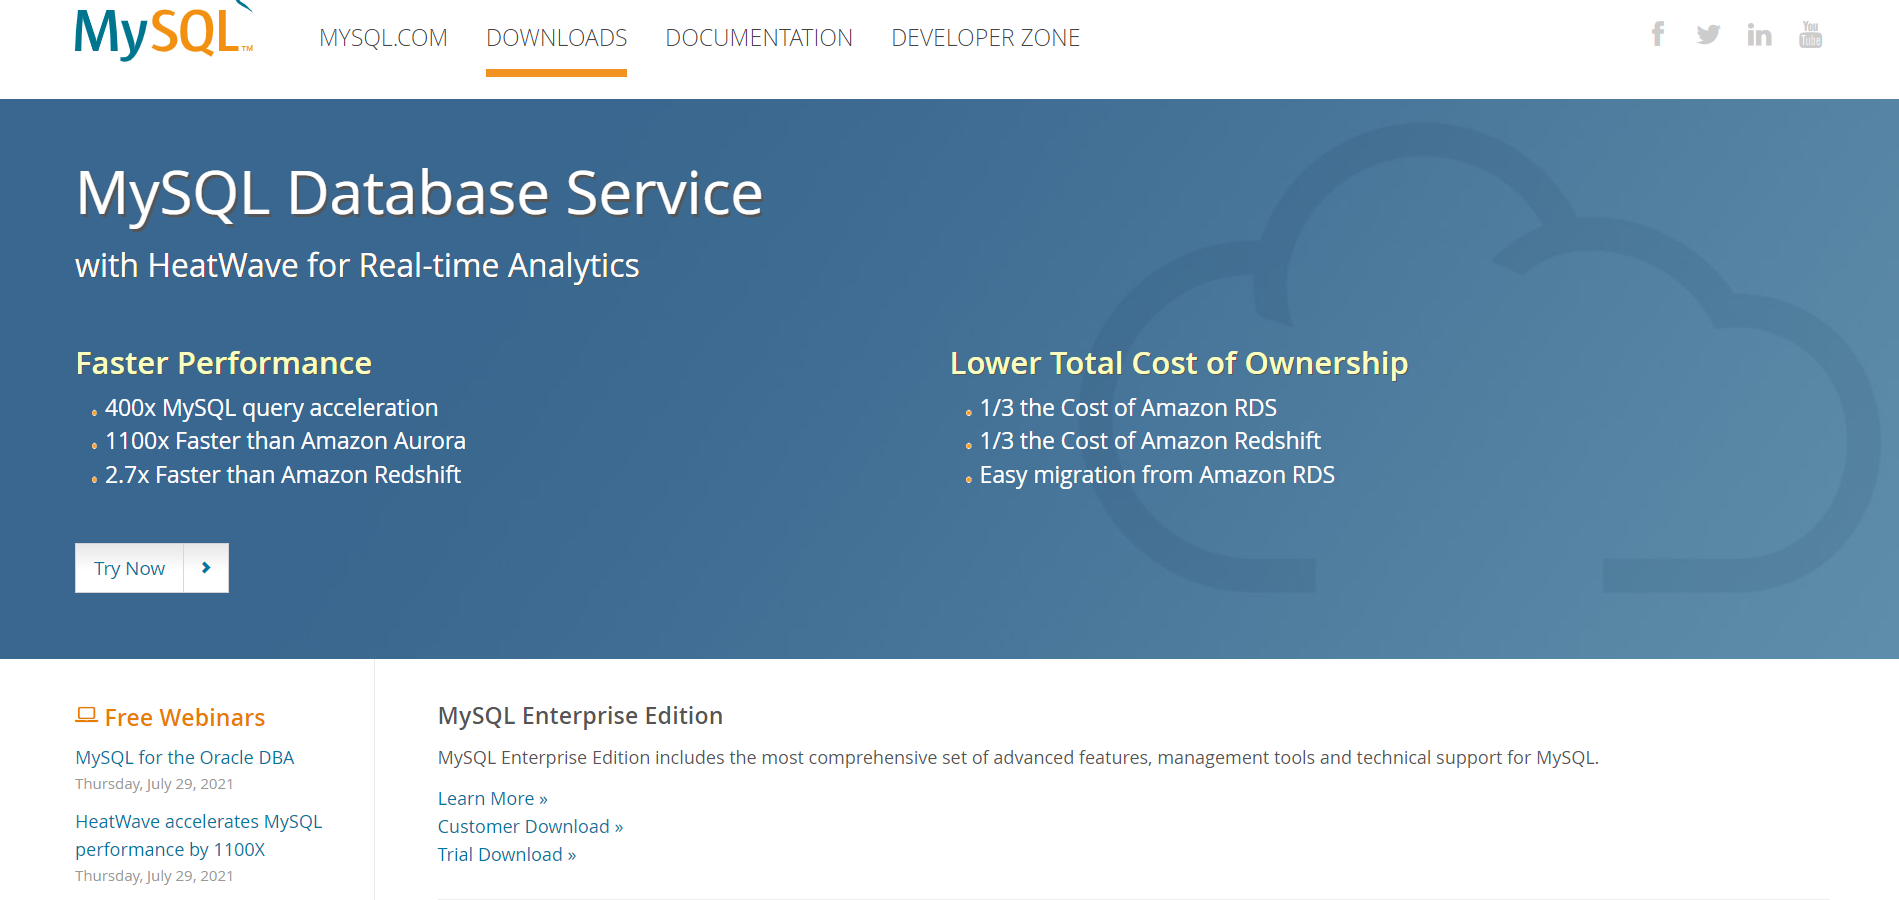Open the MySQL YouTube icon

coord(1810,35)
